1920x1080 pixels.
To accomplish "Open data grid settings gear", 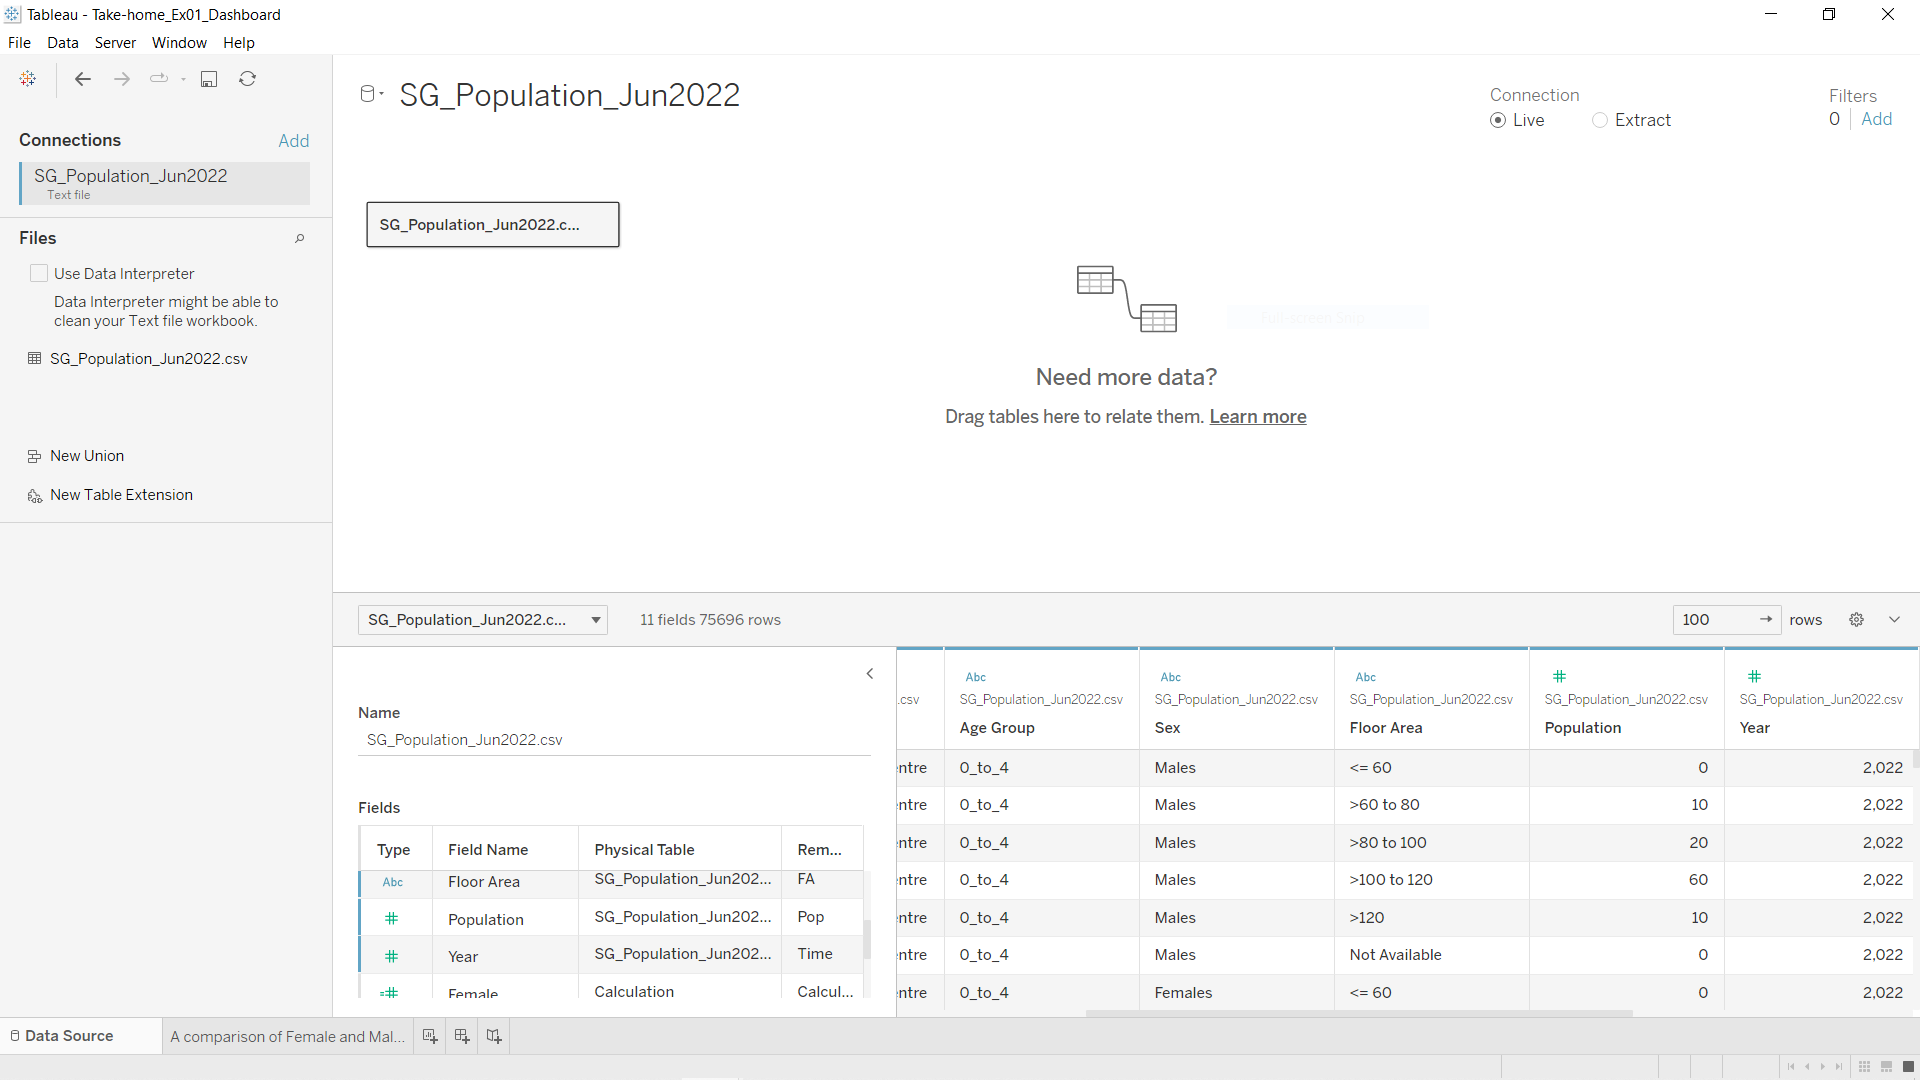I will [1856, 620].
